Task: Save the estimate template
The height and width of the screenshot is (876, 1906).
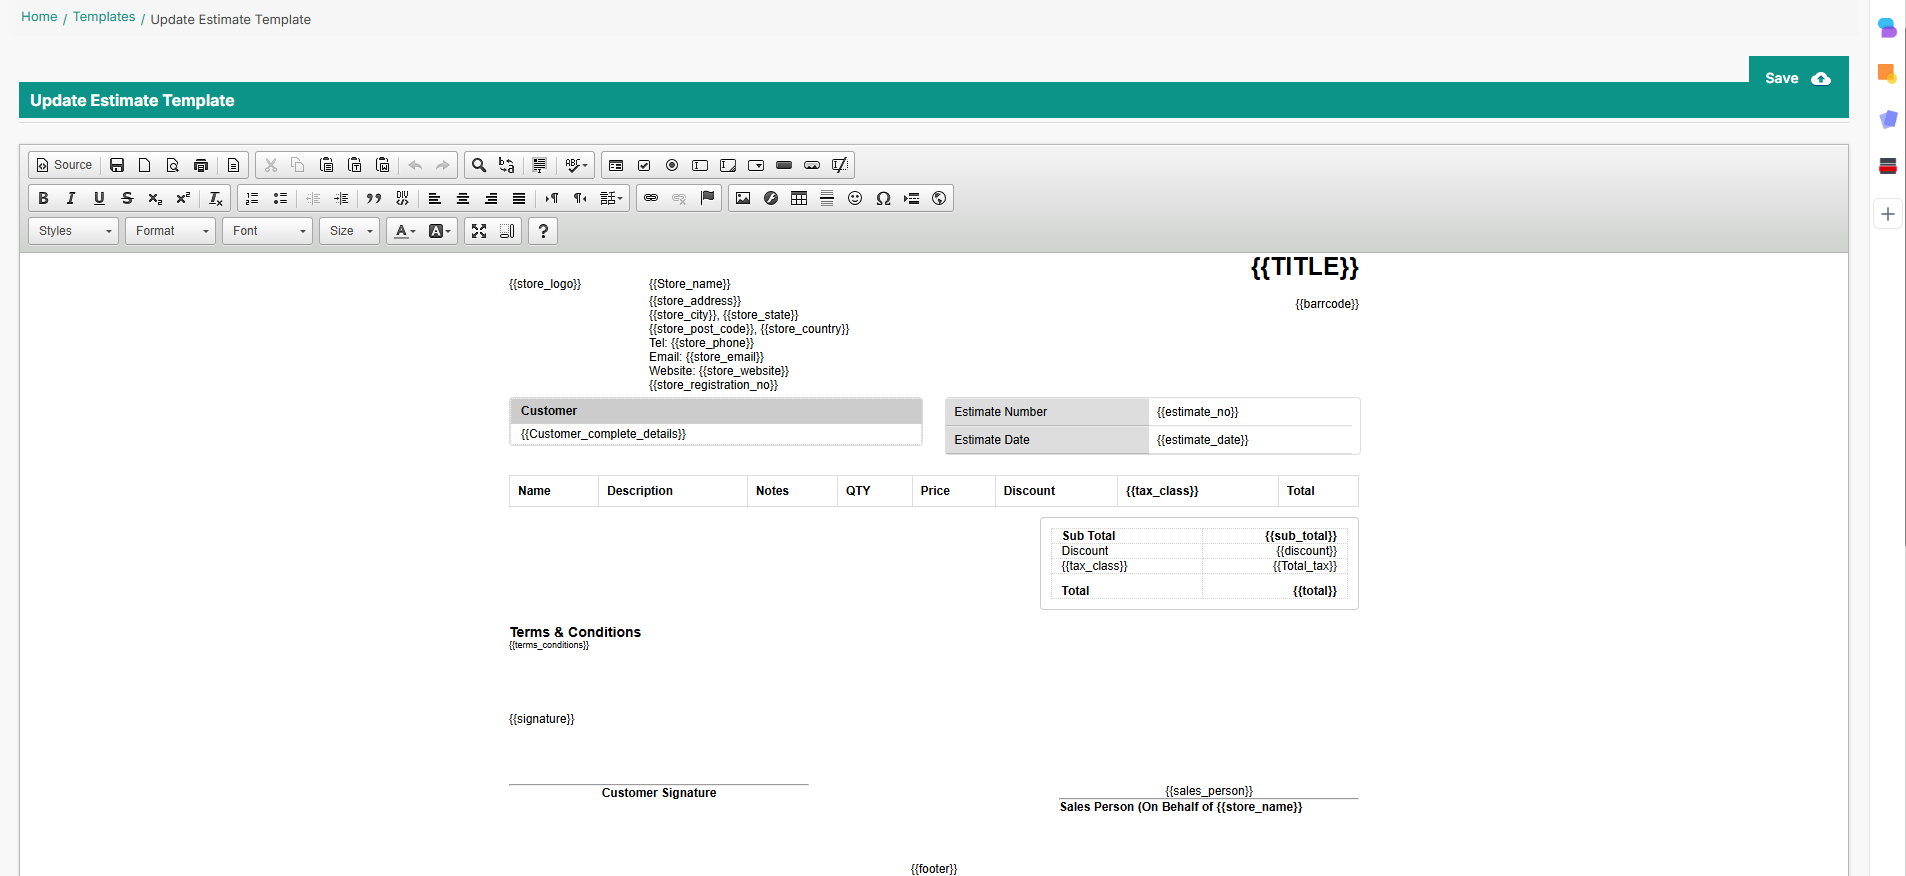Action: click(x=1797, y=78)
